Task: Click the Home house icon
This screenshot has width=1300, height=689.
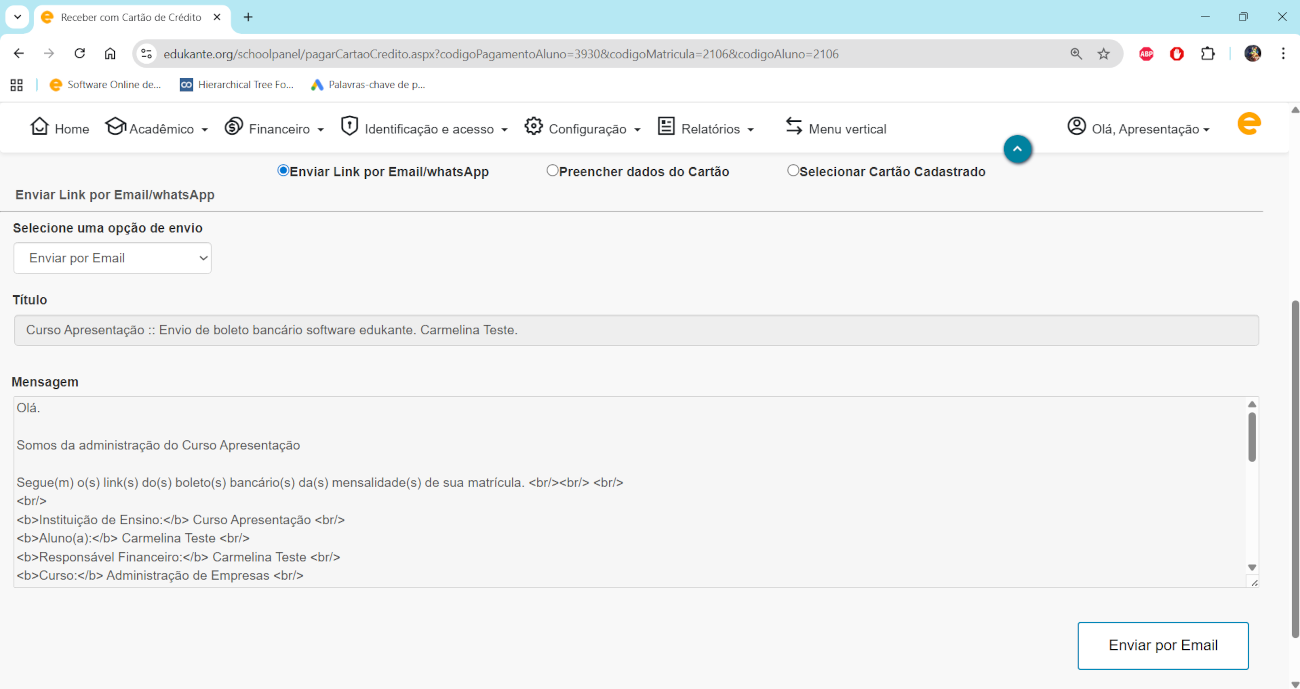Action: coord(40,127)
